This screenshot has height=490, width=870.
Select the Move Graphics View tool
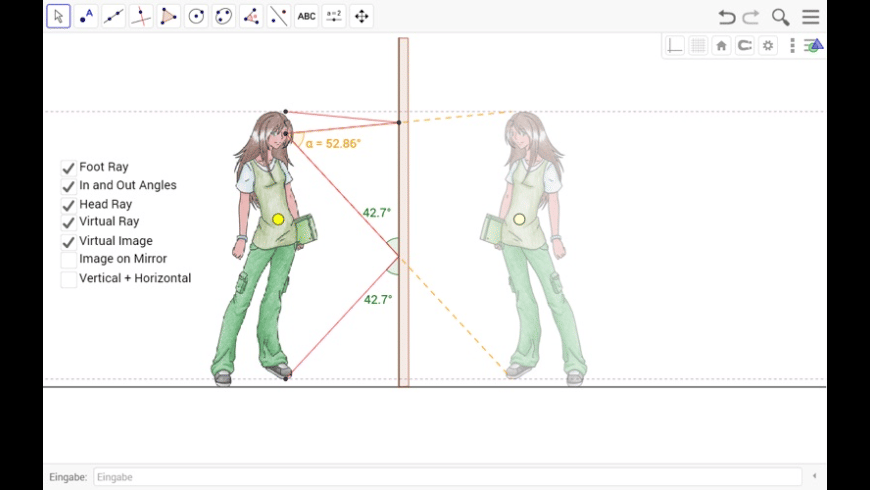(361, 16)
